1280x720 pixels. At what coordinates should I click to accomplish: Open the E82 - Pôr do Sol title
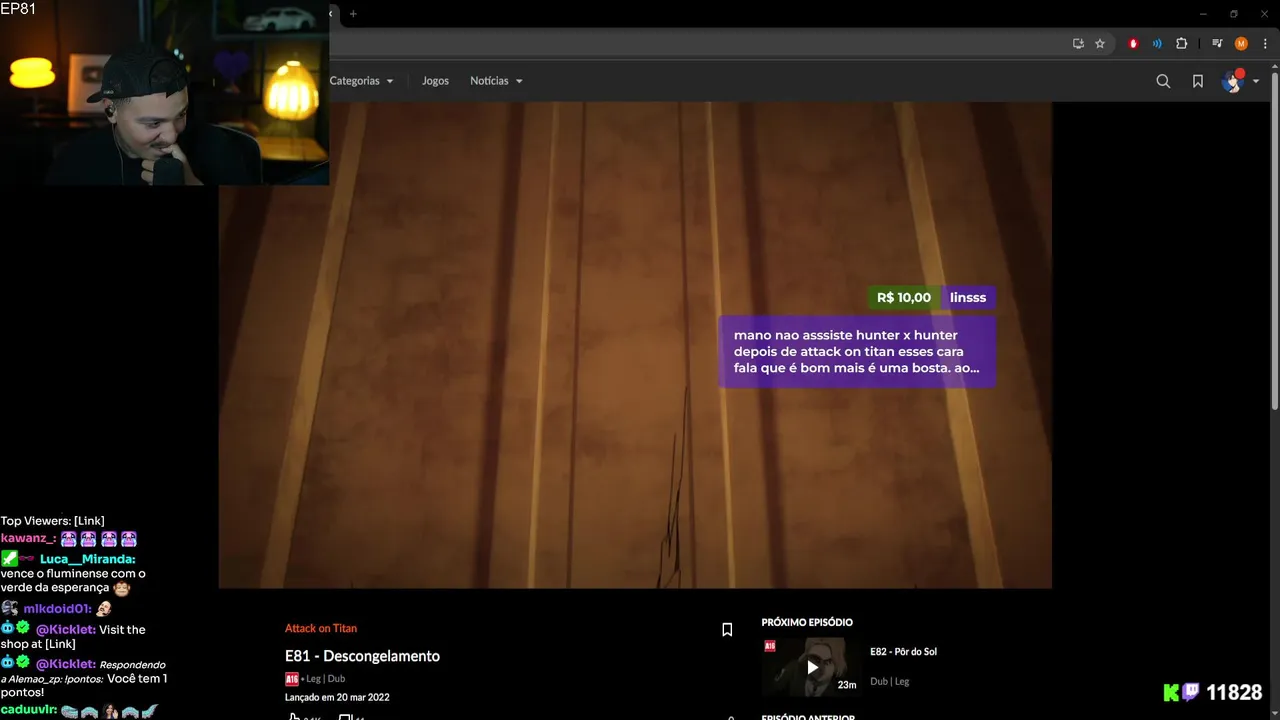(x=903, y=652)
